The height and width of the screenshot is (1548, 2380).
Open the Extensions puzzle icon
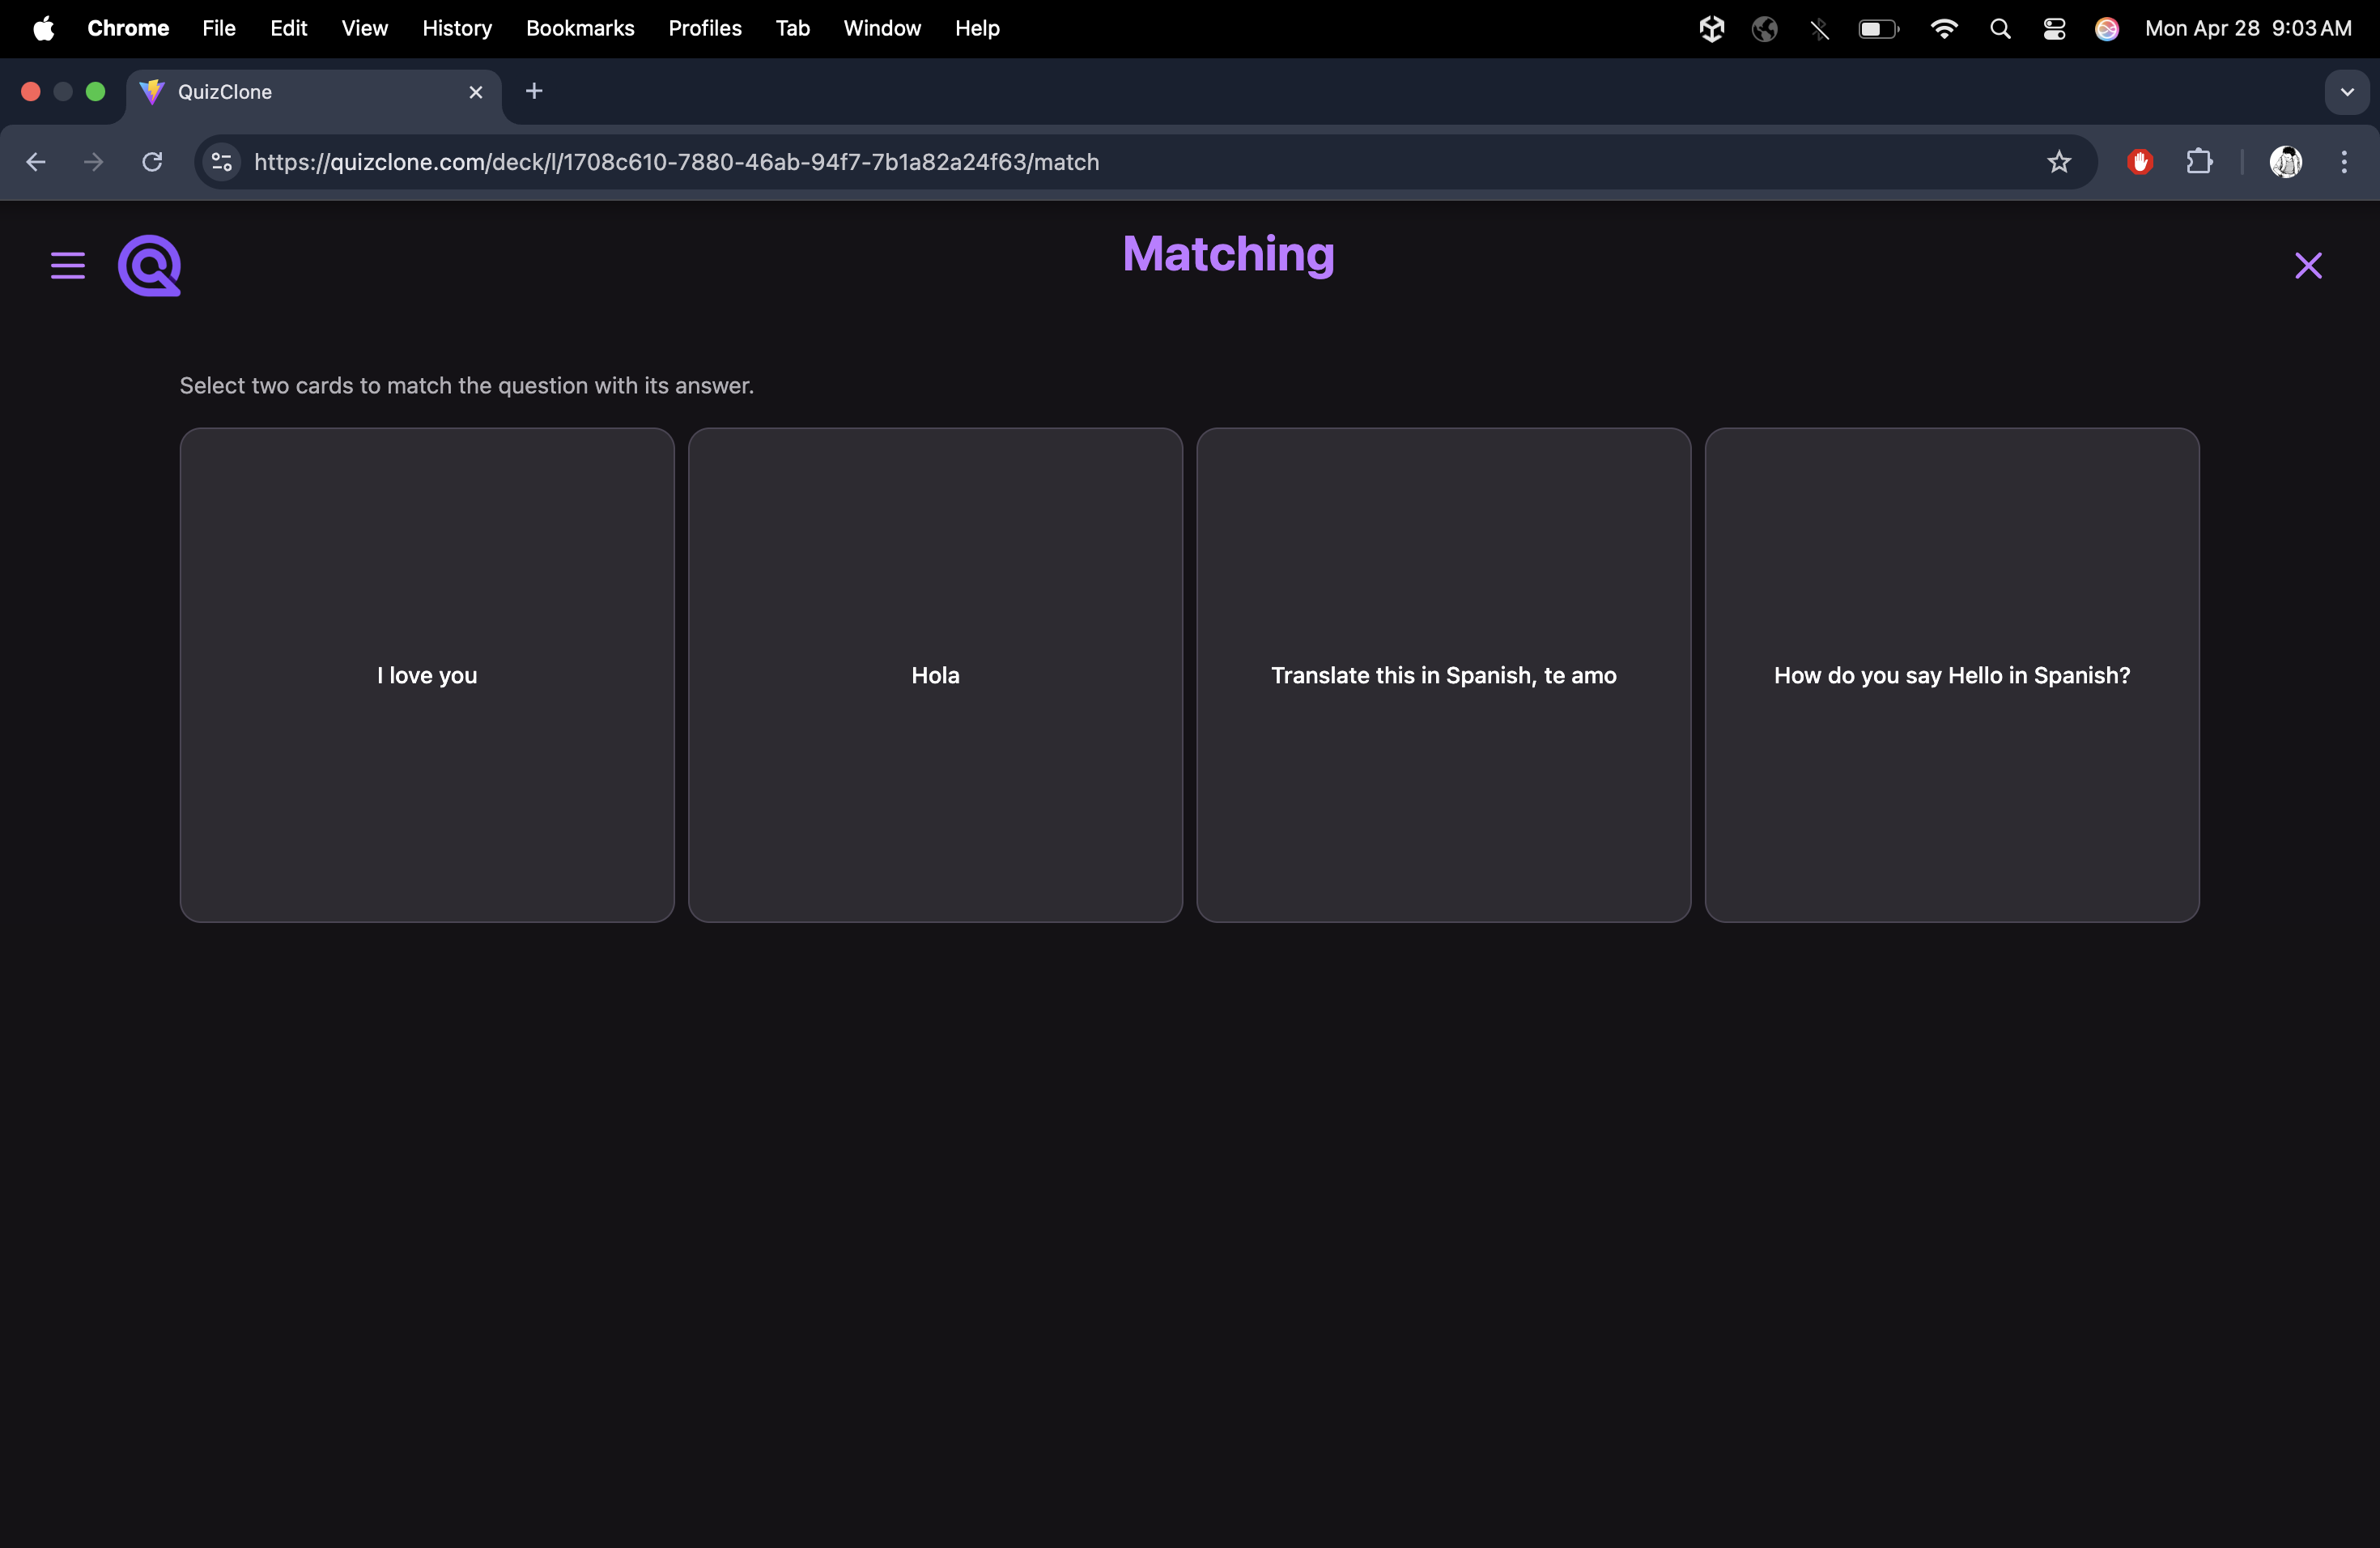[2199, 162]
